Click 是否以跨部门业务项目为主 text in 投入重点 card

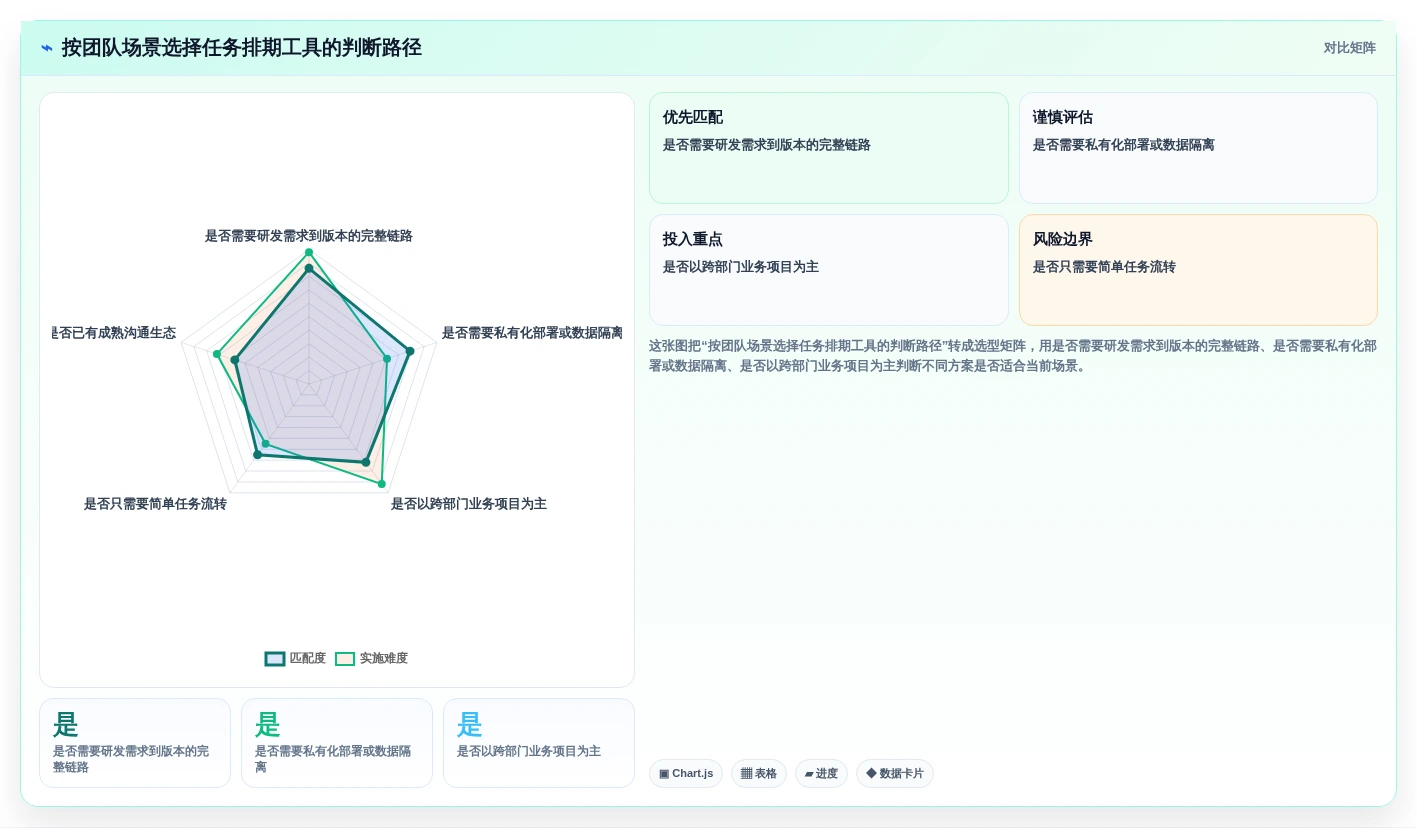click(x=741, y=267)
